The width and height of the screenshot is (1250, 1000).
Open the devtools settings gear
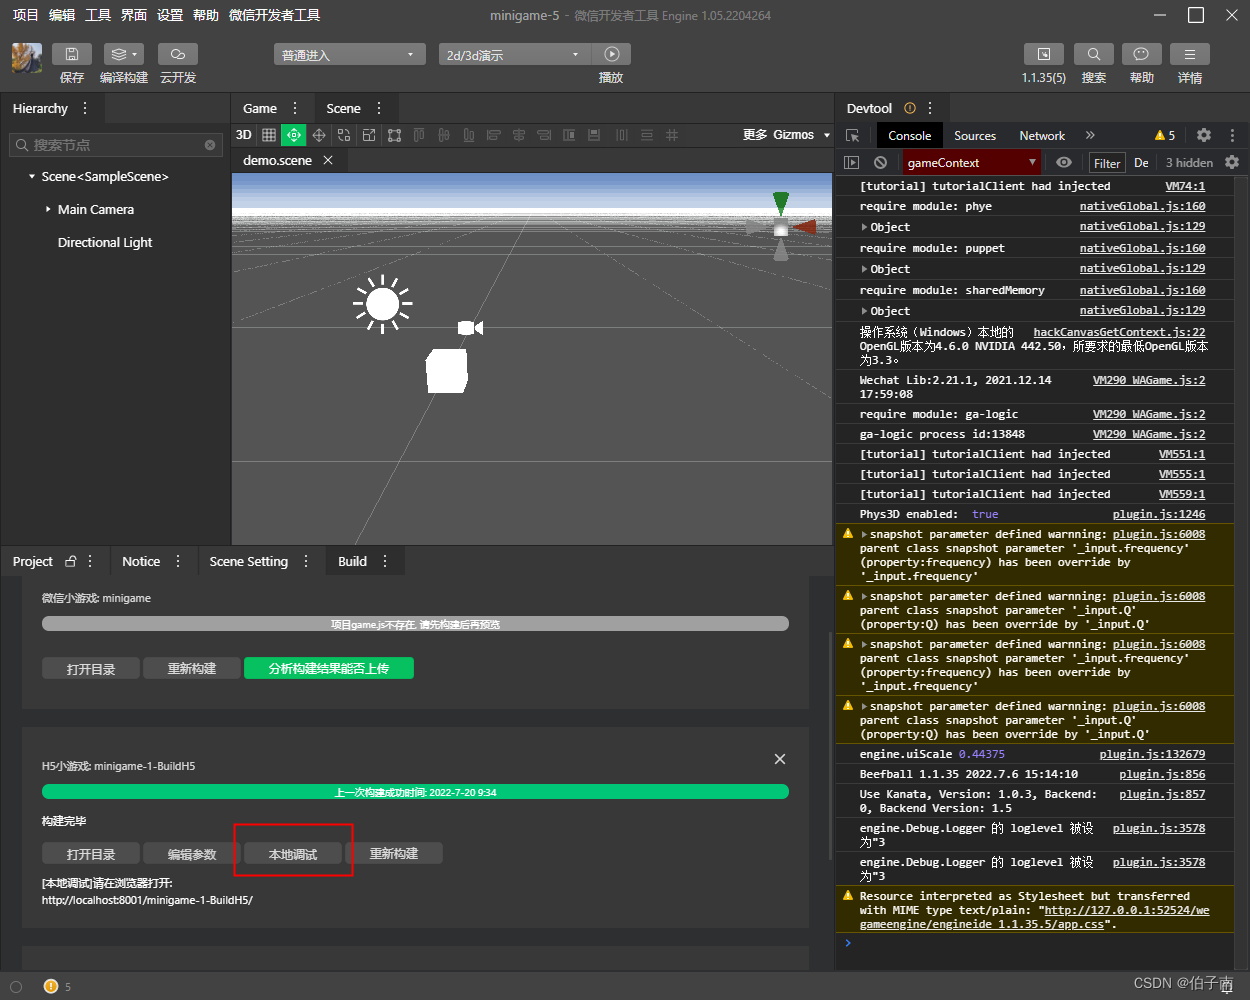tap(1204, 135)
